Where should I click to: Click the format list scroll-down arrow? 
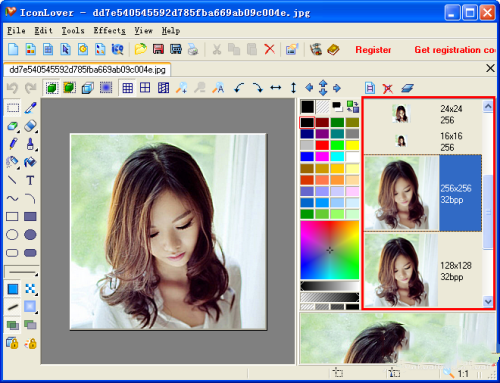(488, 301)
